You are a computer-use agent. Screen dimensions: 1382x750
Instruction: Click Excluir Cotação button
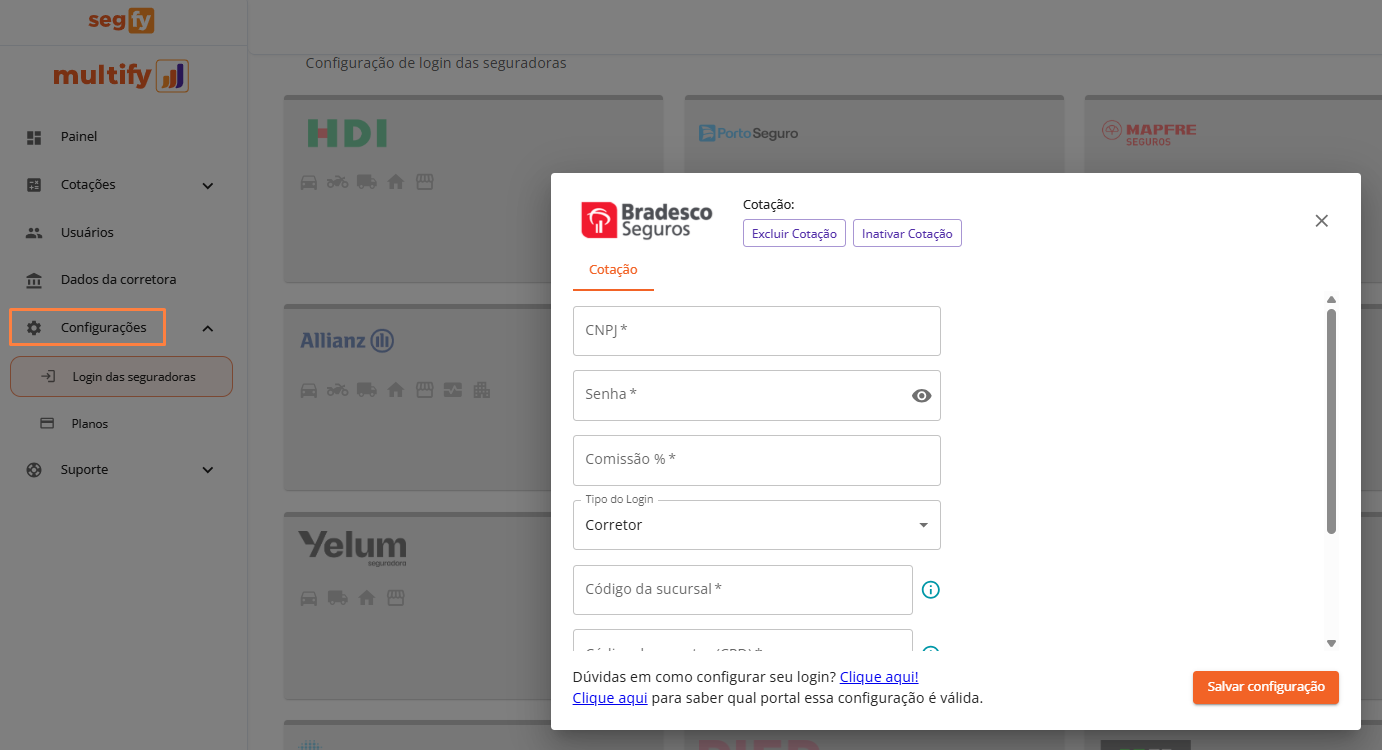coord(794,233)
